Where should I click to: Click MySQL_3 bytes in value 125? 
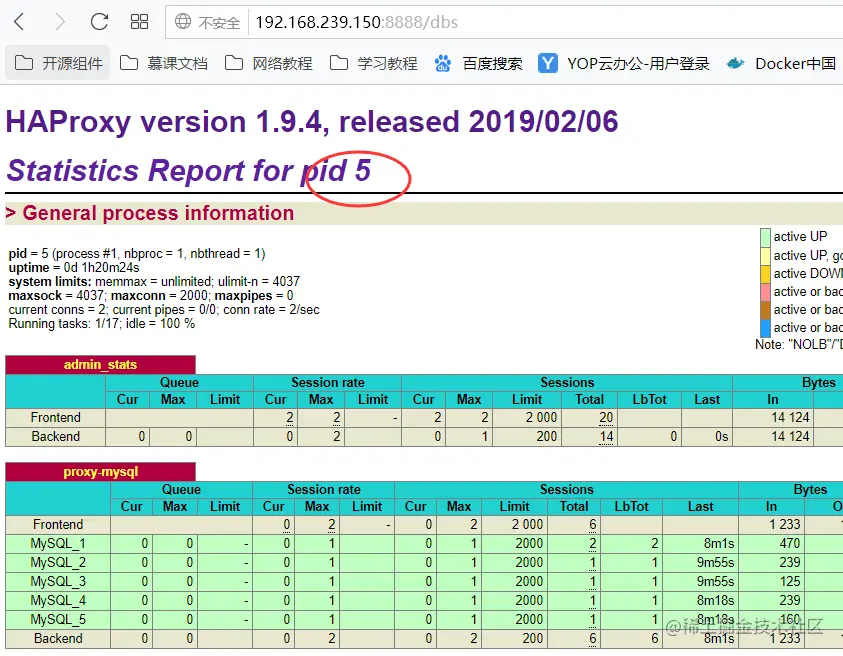pyautogui.click(x=790, y=582)
